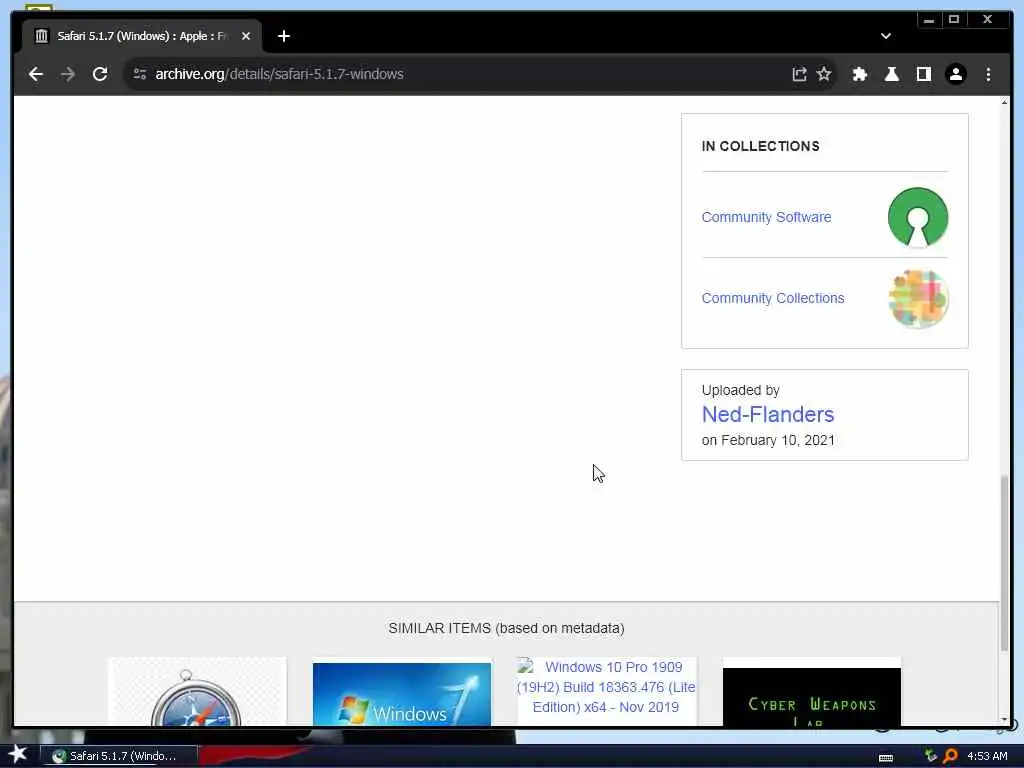Minimize the browser window

click(x=929, y=20)
